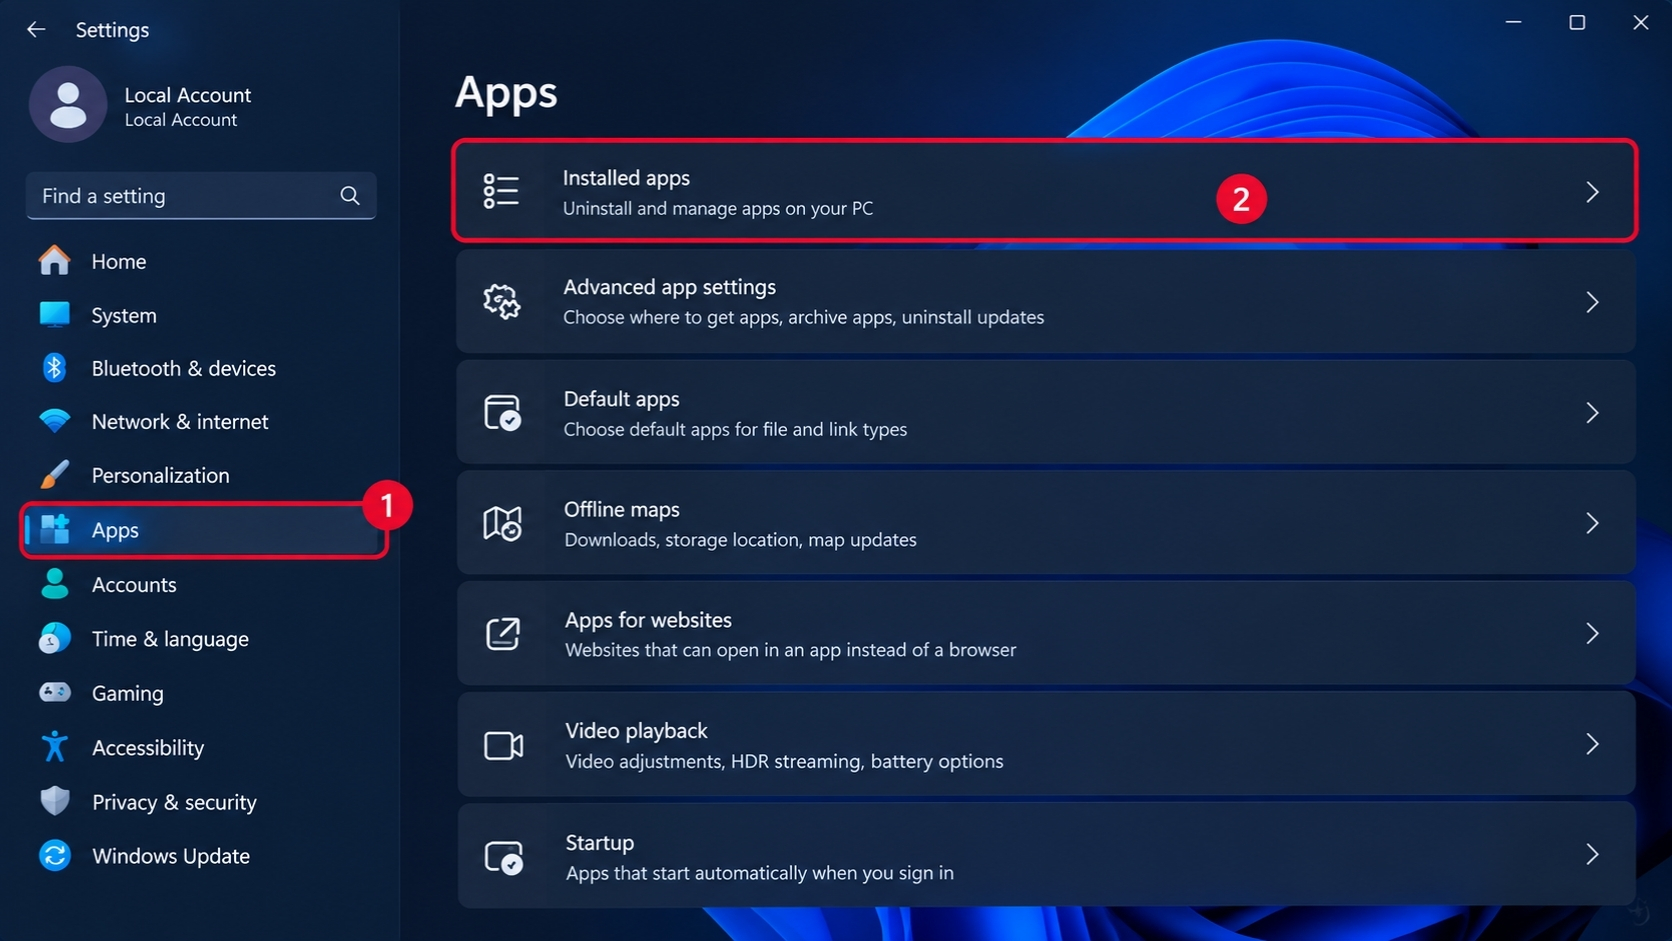Click the System monitor icon
Image resolution: width=1672 pixels, height=941 pixels.
point(55,314)
